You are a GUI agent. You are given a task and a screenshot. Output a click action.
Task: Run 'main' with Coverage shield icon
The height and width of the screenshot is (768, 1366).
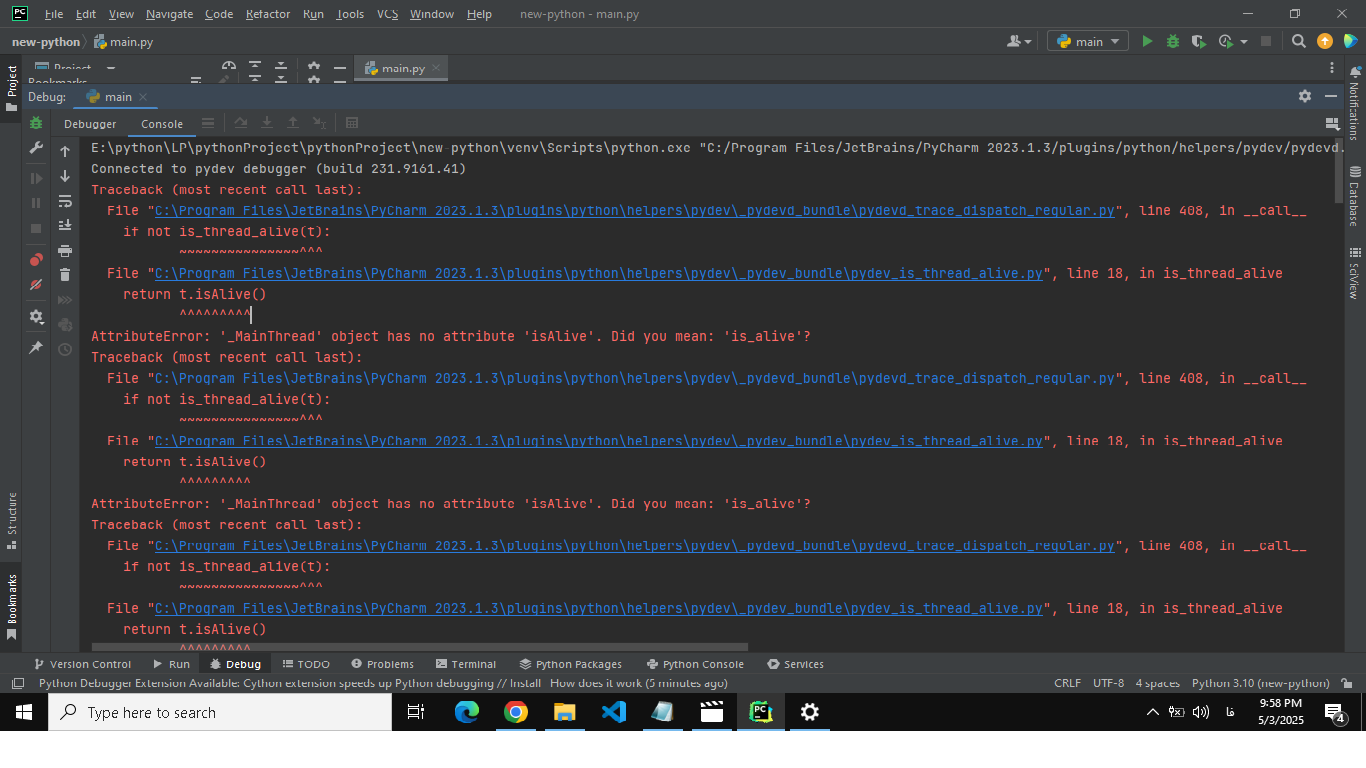1199,41
